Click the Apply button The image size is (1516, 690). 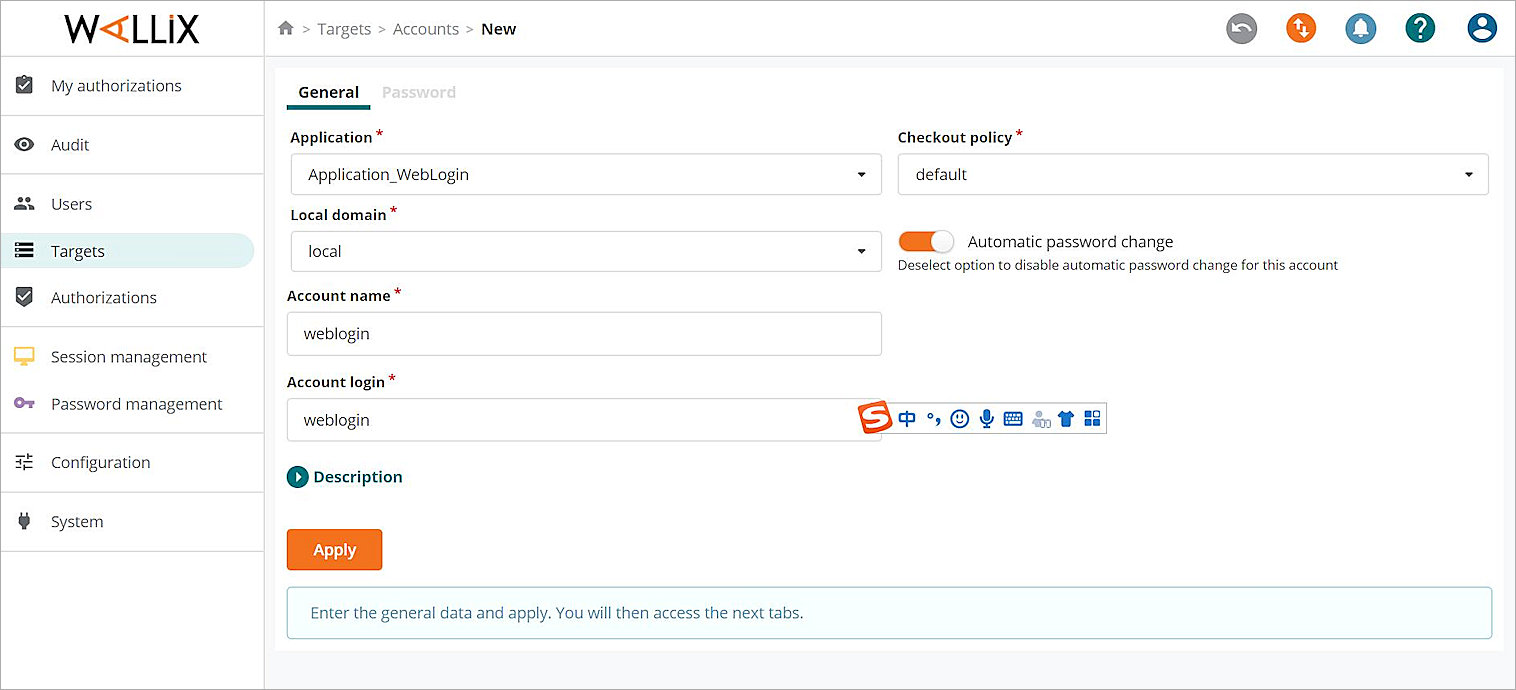[334, 549]
